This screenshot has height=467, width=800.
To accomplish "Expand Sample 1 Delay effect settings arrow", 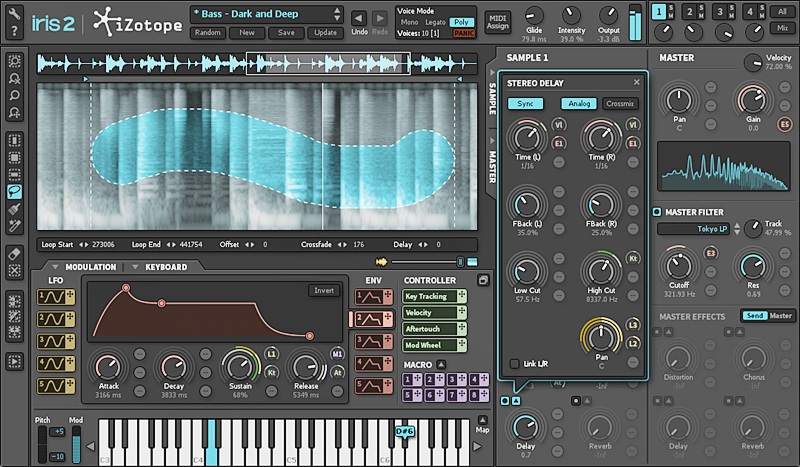I will coord(516,401).
